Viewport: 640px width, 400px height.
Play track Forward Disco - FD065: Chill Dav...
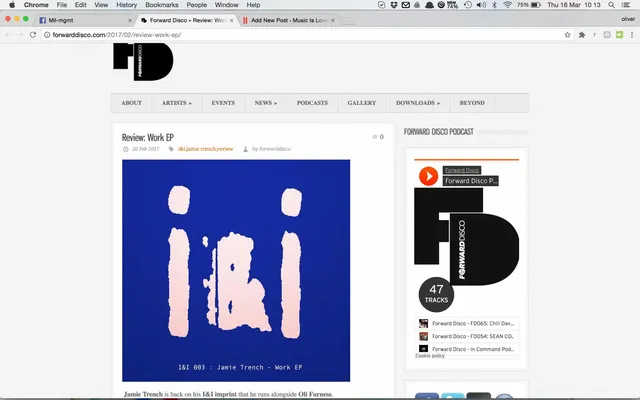[467, 323]
